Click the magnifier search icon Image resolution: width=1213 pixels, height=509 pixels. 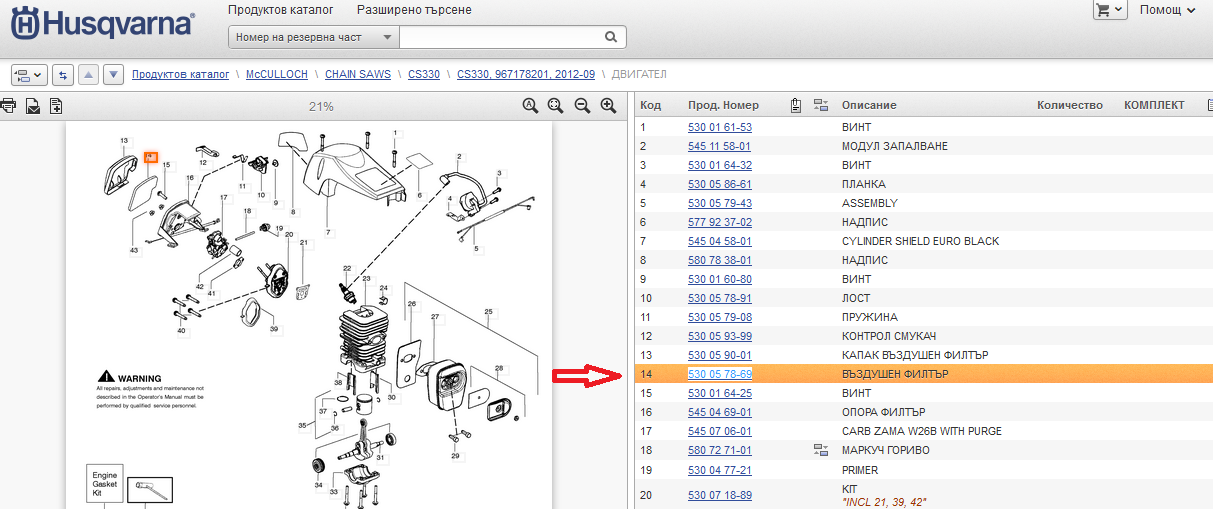coord(611,38)
